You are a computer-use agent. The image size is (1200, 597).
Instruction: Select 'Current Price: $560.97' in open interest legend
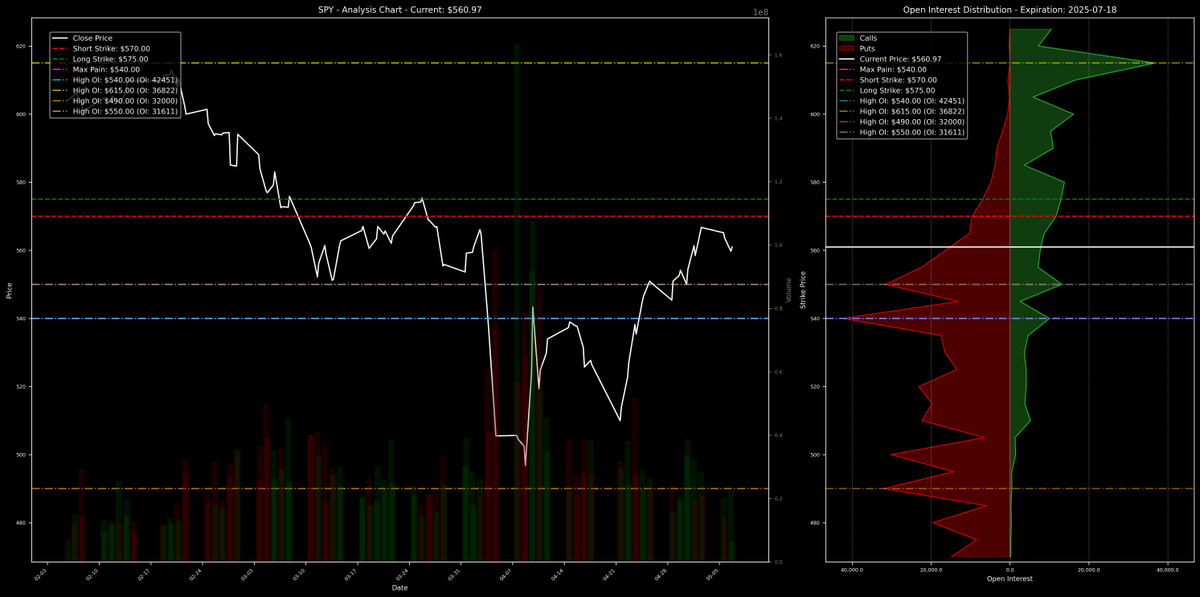(900, 59)
